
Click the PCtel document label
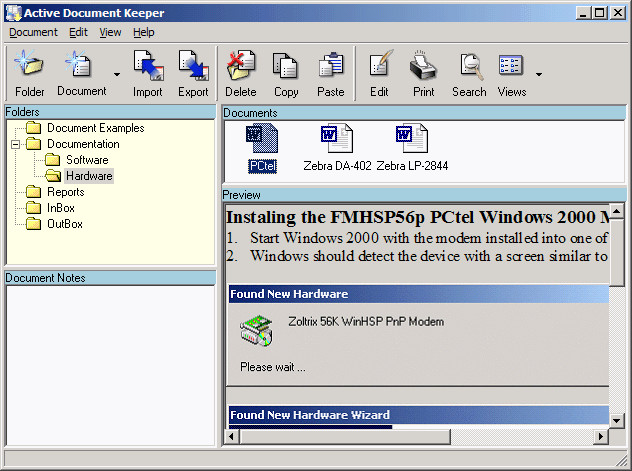pos(262,166)
